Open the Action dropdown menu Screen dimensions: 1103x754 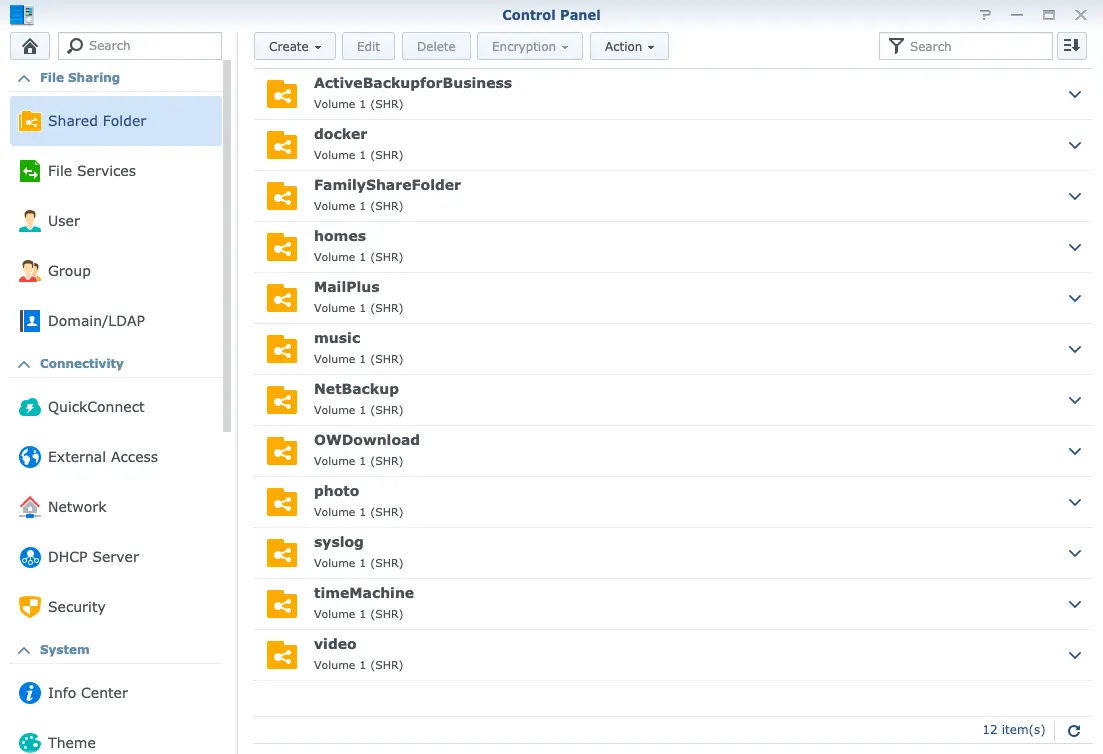coord(629,46)
